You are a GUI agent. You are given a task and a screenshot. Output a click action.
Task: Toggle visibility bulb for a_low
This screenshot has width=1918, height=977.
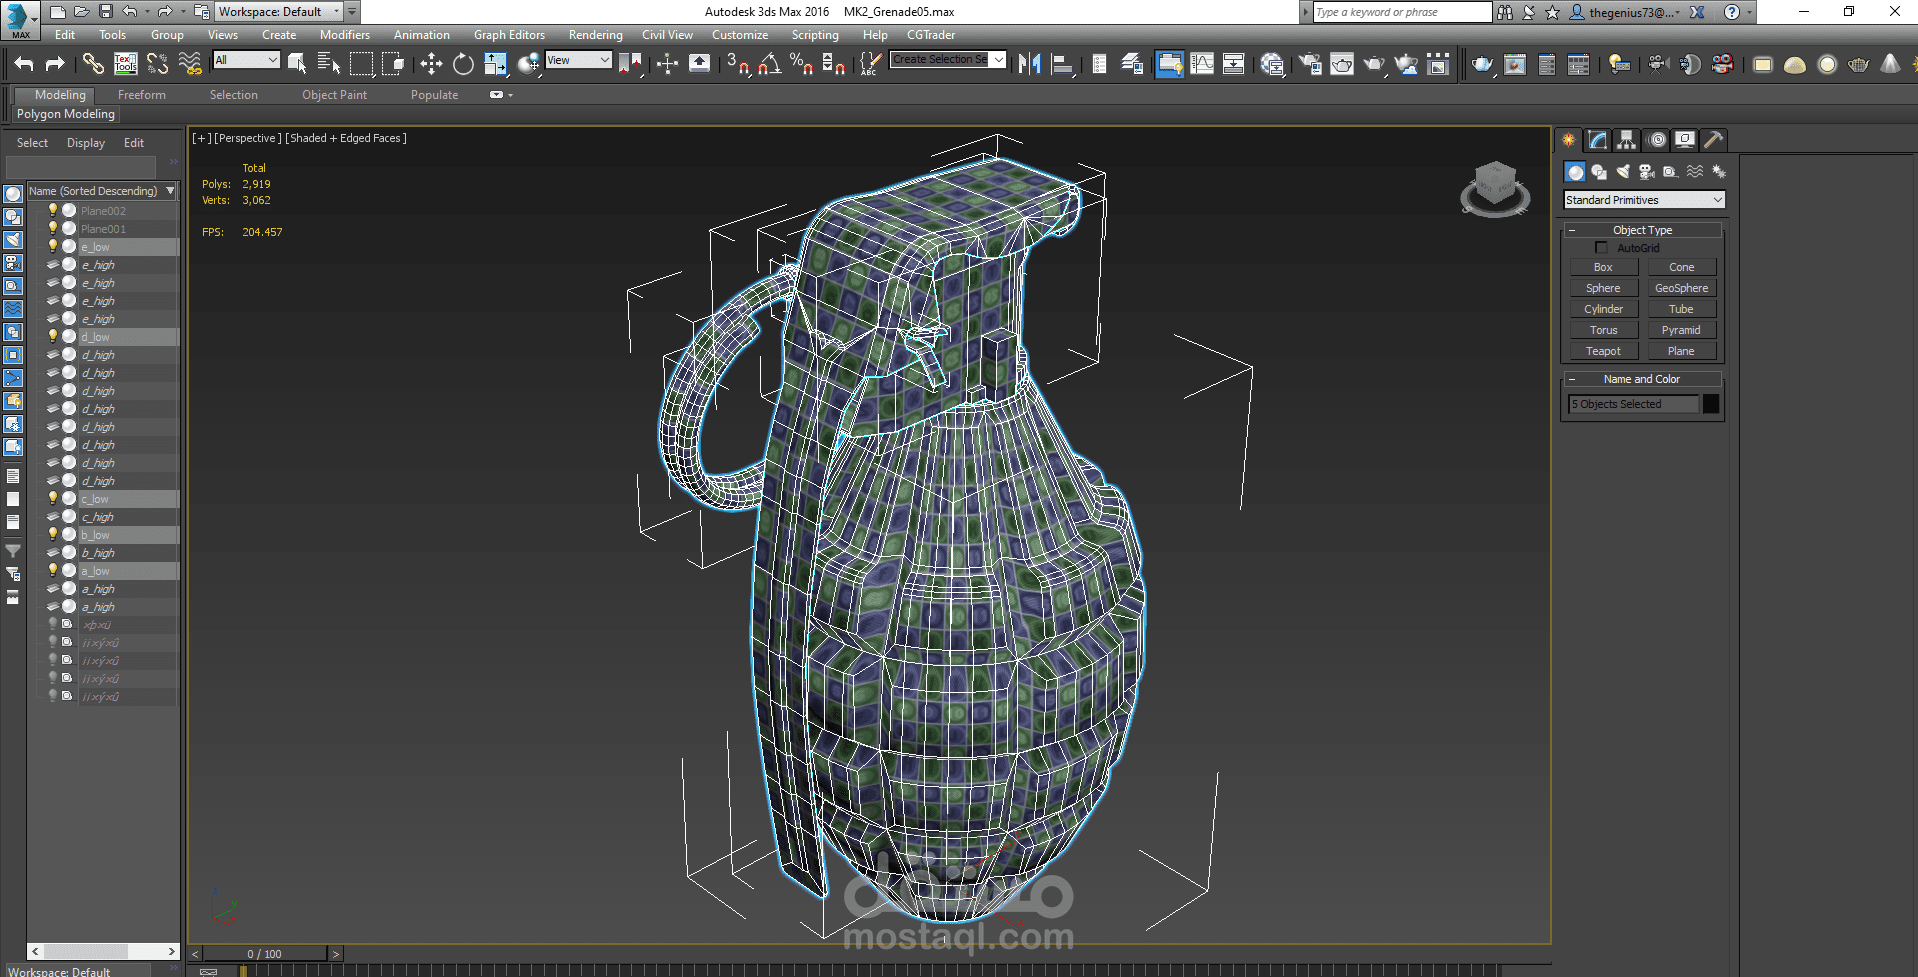pyautogui.click(x=53, y=570)
